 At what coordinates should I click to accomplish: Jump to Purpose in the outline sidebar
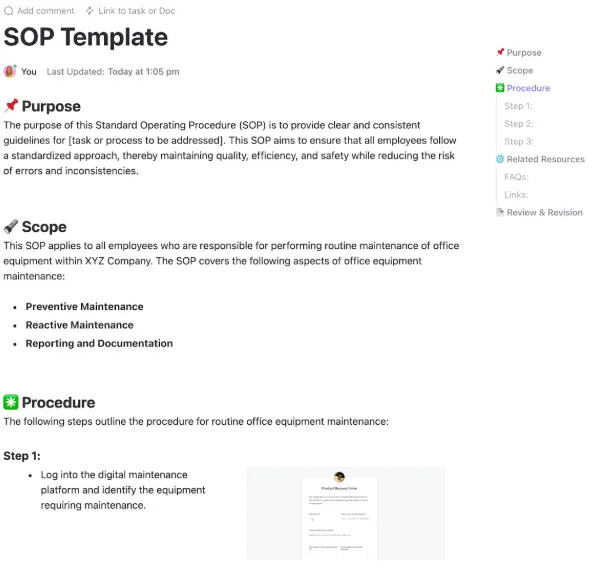tap(524, 53)
